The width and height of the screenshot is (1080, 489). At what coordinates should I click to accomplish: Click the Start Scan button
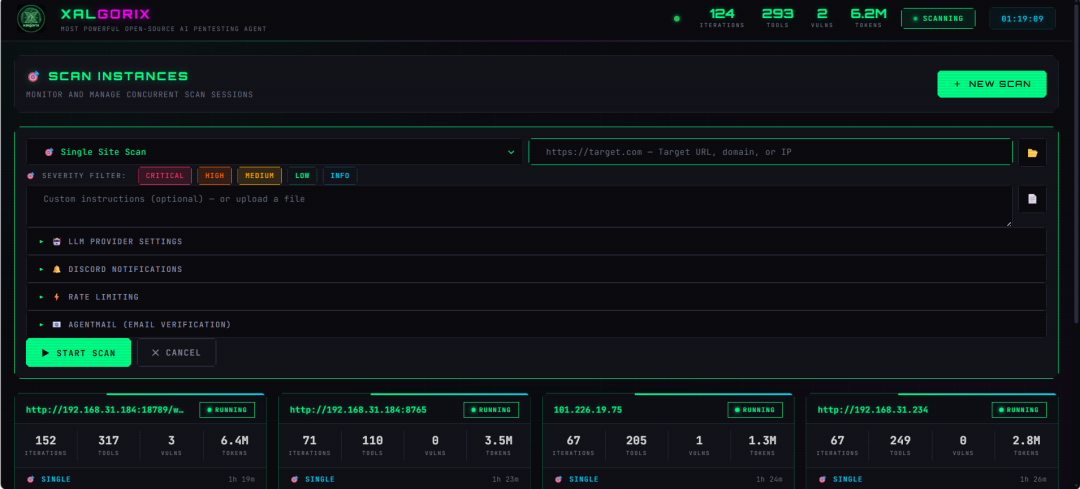[x=79, y=353]
